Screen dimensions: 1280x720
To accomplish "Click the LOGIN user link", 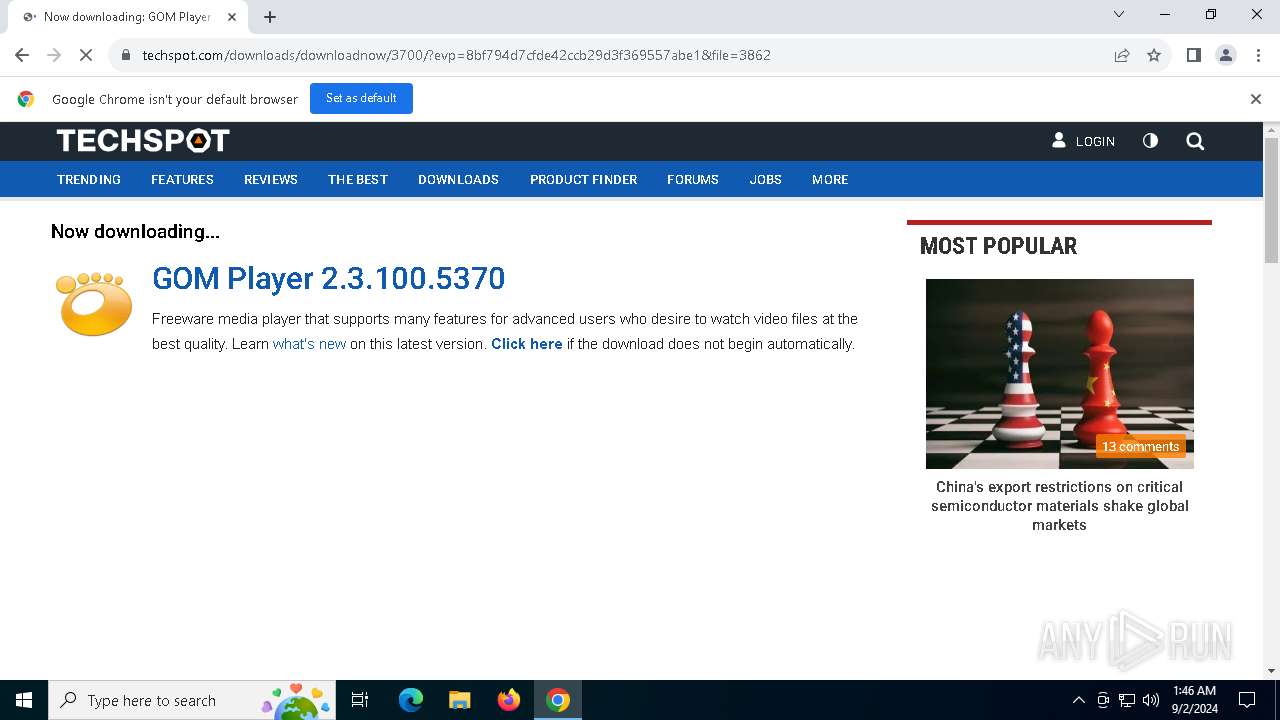I will [1083, 141].
